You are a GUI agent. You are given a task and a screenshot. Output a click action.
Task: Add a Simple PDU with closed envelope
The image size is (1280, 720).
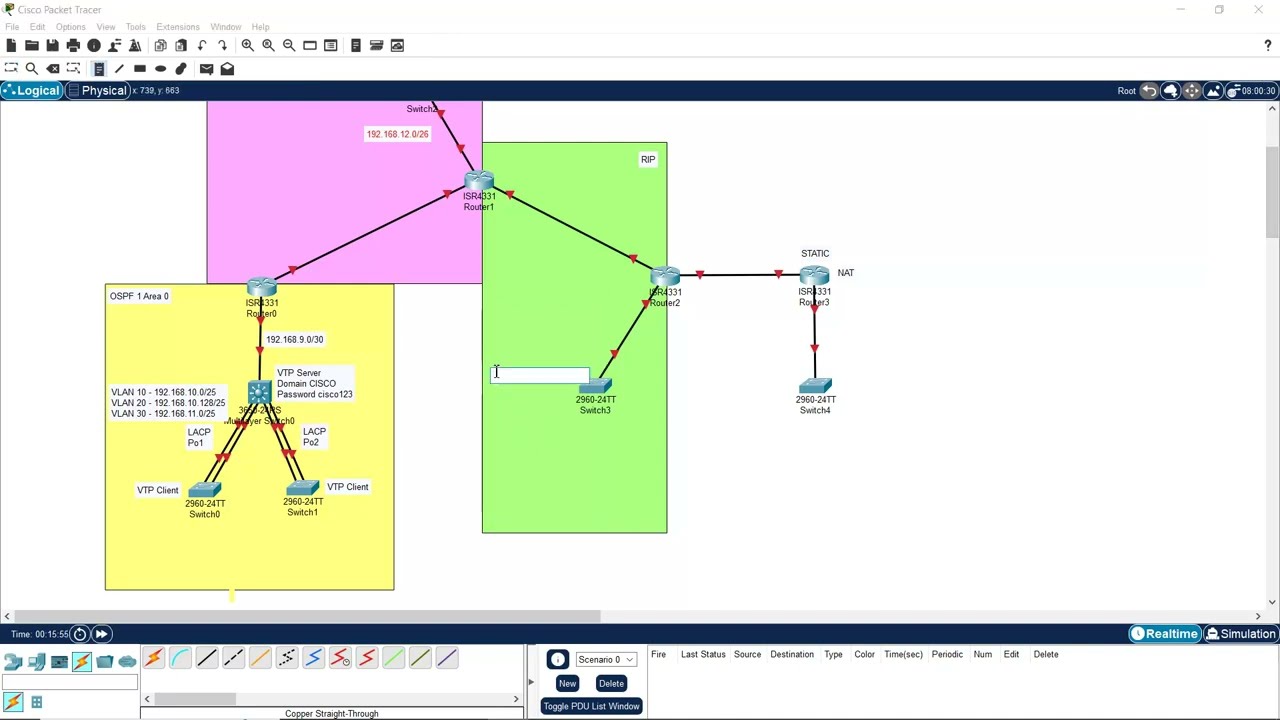[206, 68]
